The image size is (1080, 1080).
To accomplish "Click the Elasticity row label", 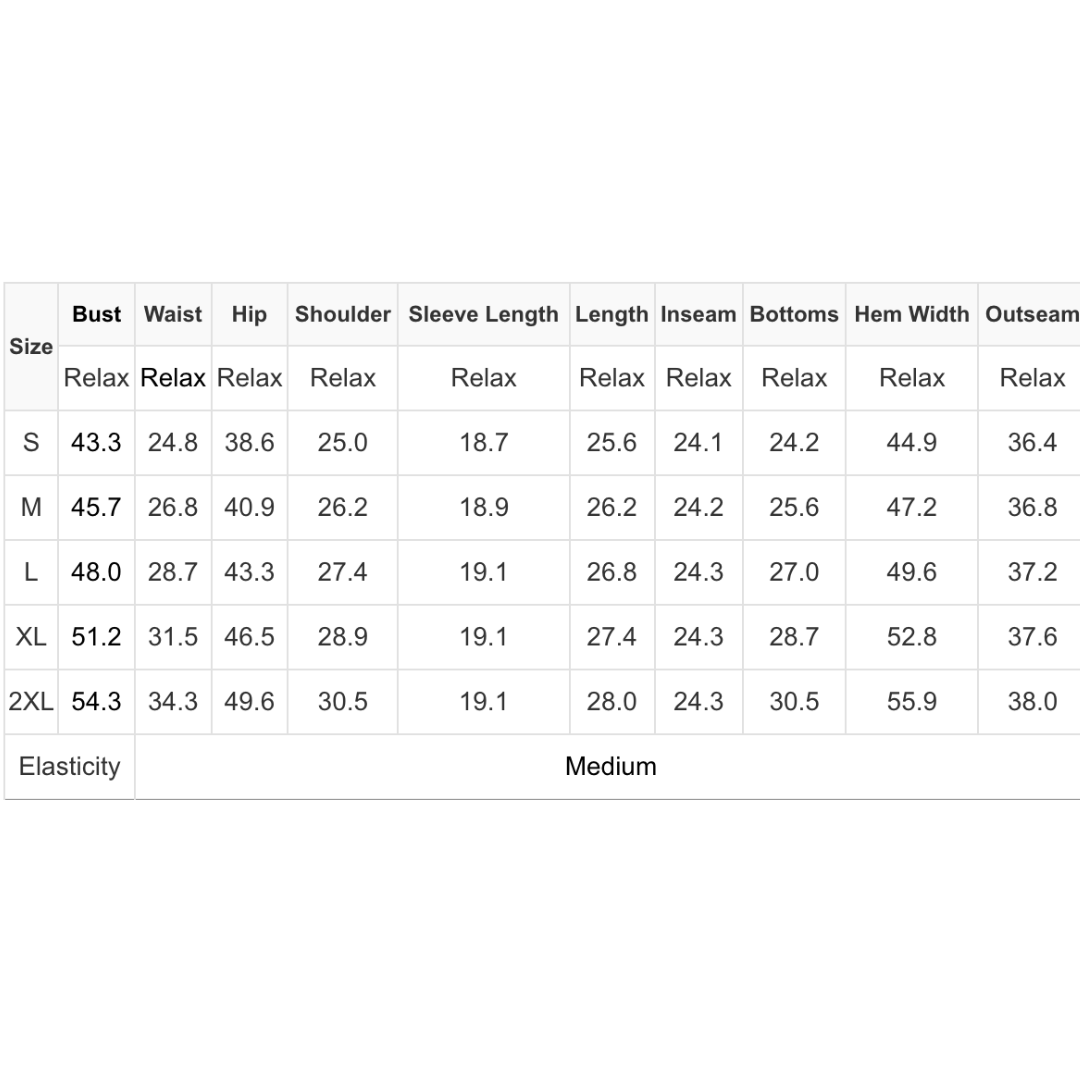I will point(69,767).
